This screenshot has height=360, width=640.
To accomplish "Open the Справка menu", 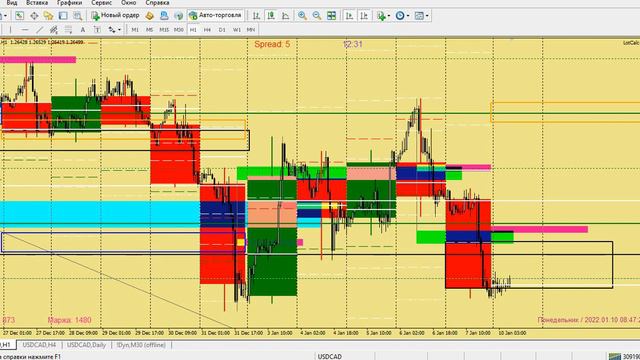I will click(158, 3).
